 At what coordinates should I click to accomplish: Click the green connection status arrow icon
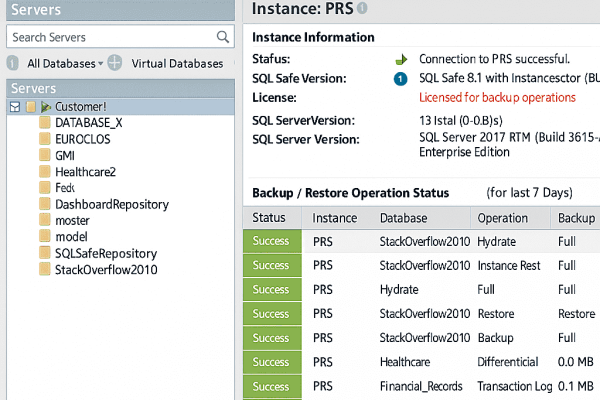(x=401, y=59)
